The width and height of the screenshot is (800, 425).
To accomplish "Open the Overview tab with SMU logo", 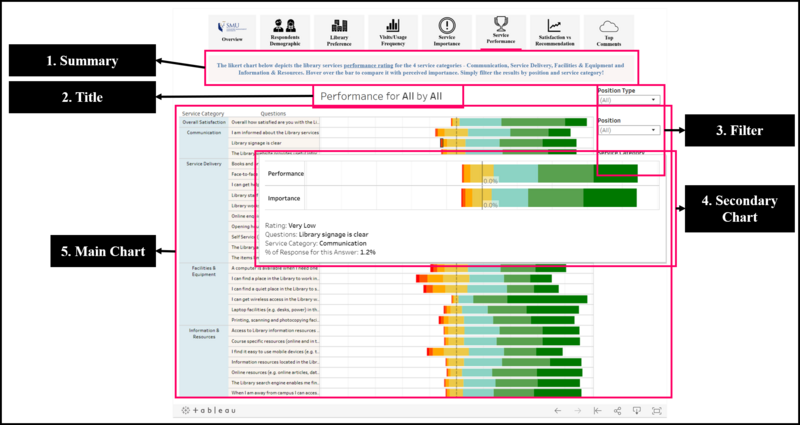I will pyautogui.click(x=232, y=30).
